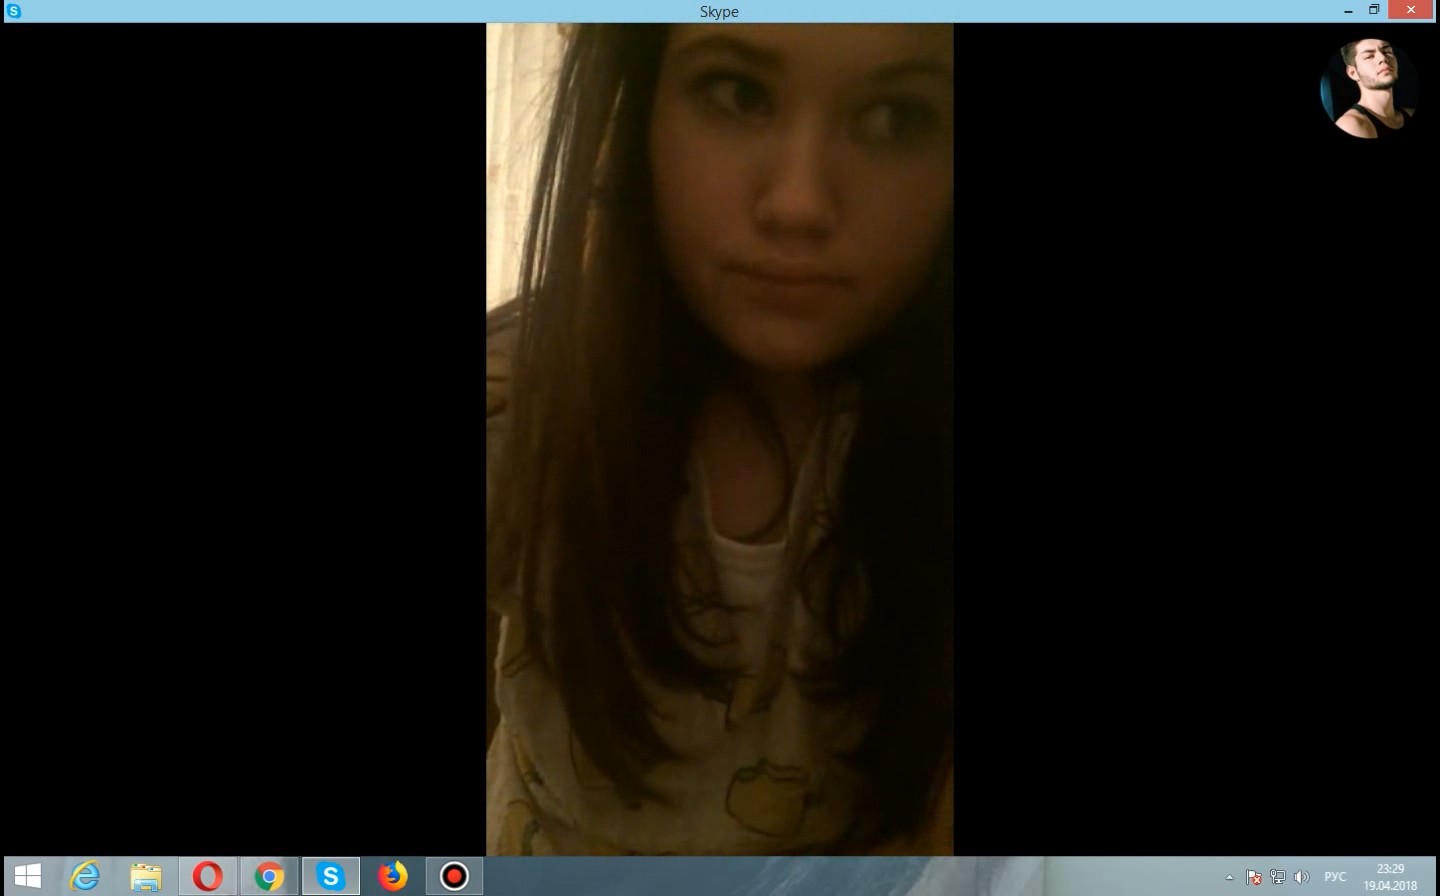Image resolution: width=1440 pixels, height=896 pixels.
Task: Minimize the Skype window
Action: point(1348,11)
